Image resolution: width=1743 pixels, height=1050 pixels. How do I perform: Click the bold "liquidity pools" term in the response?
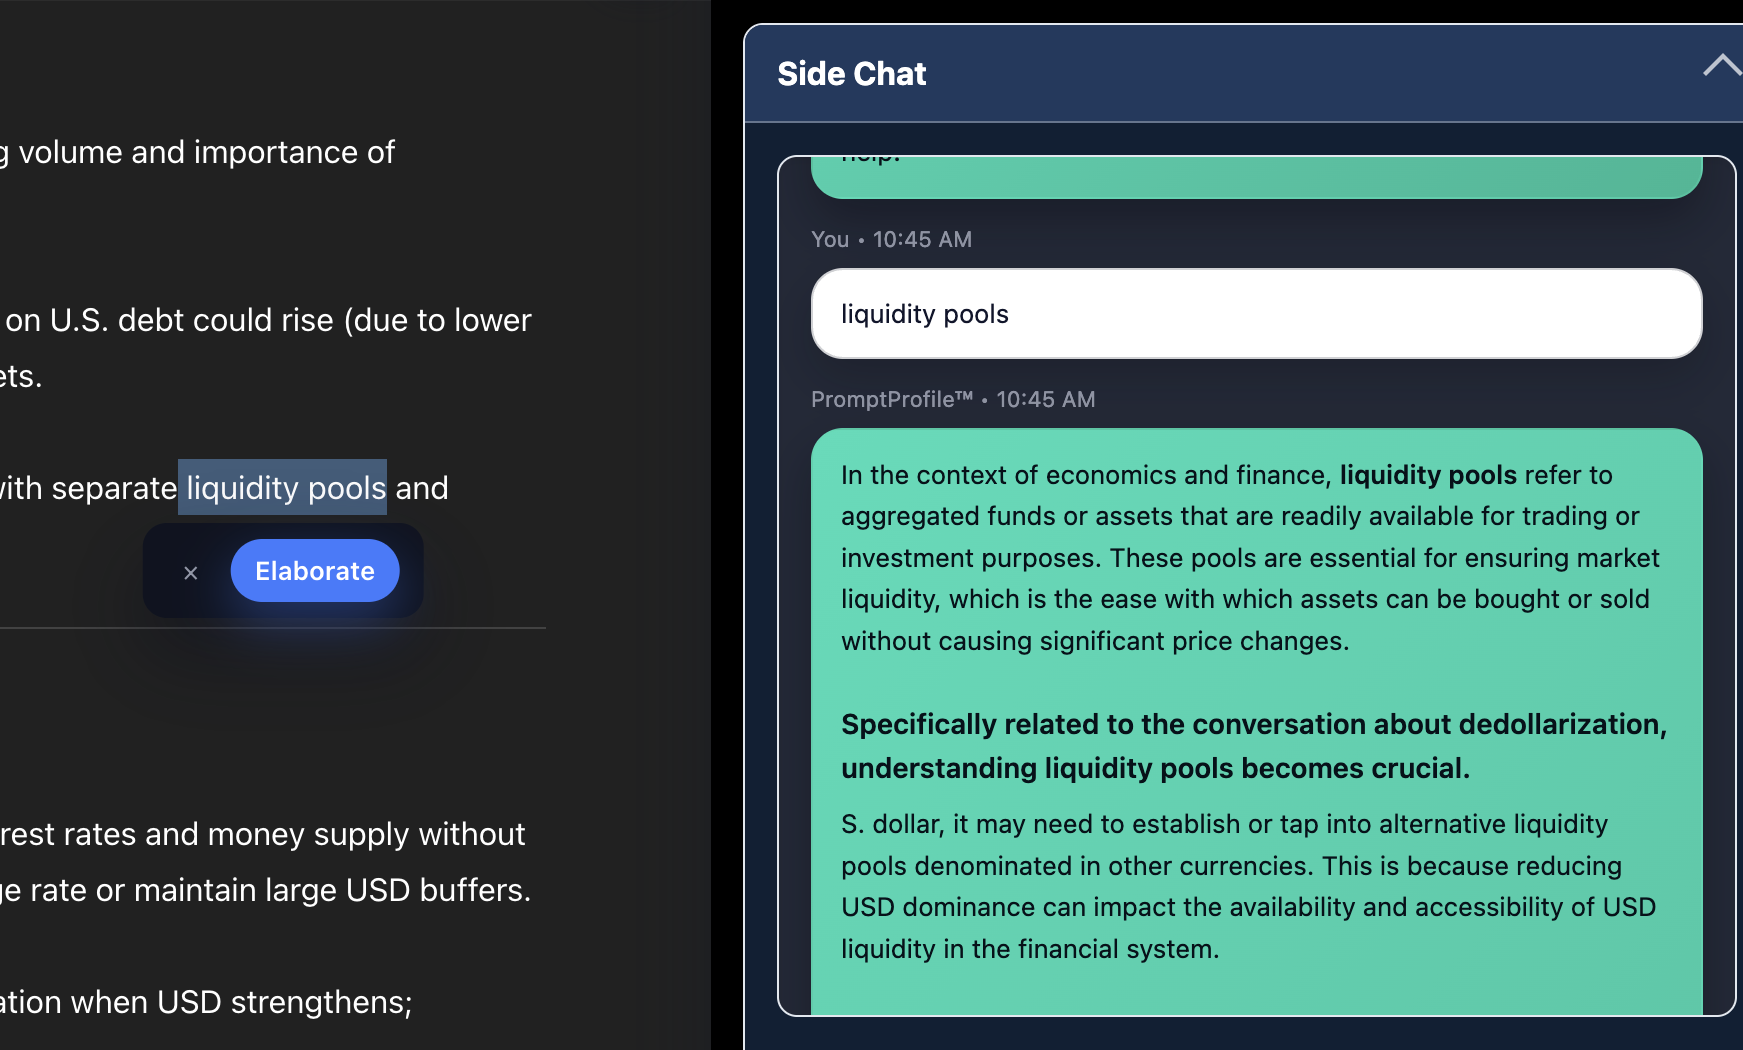1428,475
